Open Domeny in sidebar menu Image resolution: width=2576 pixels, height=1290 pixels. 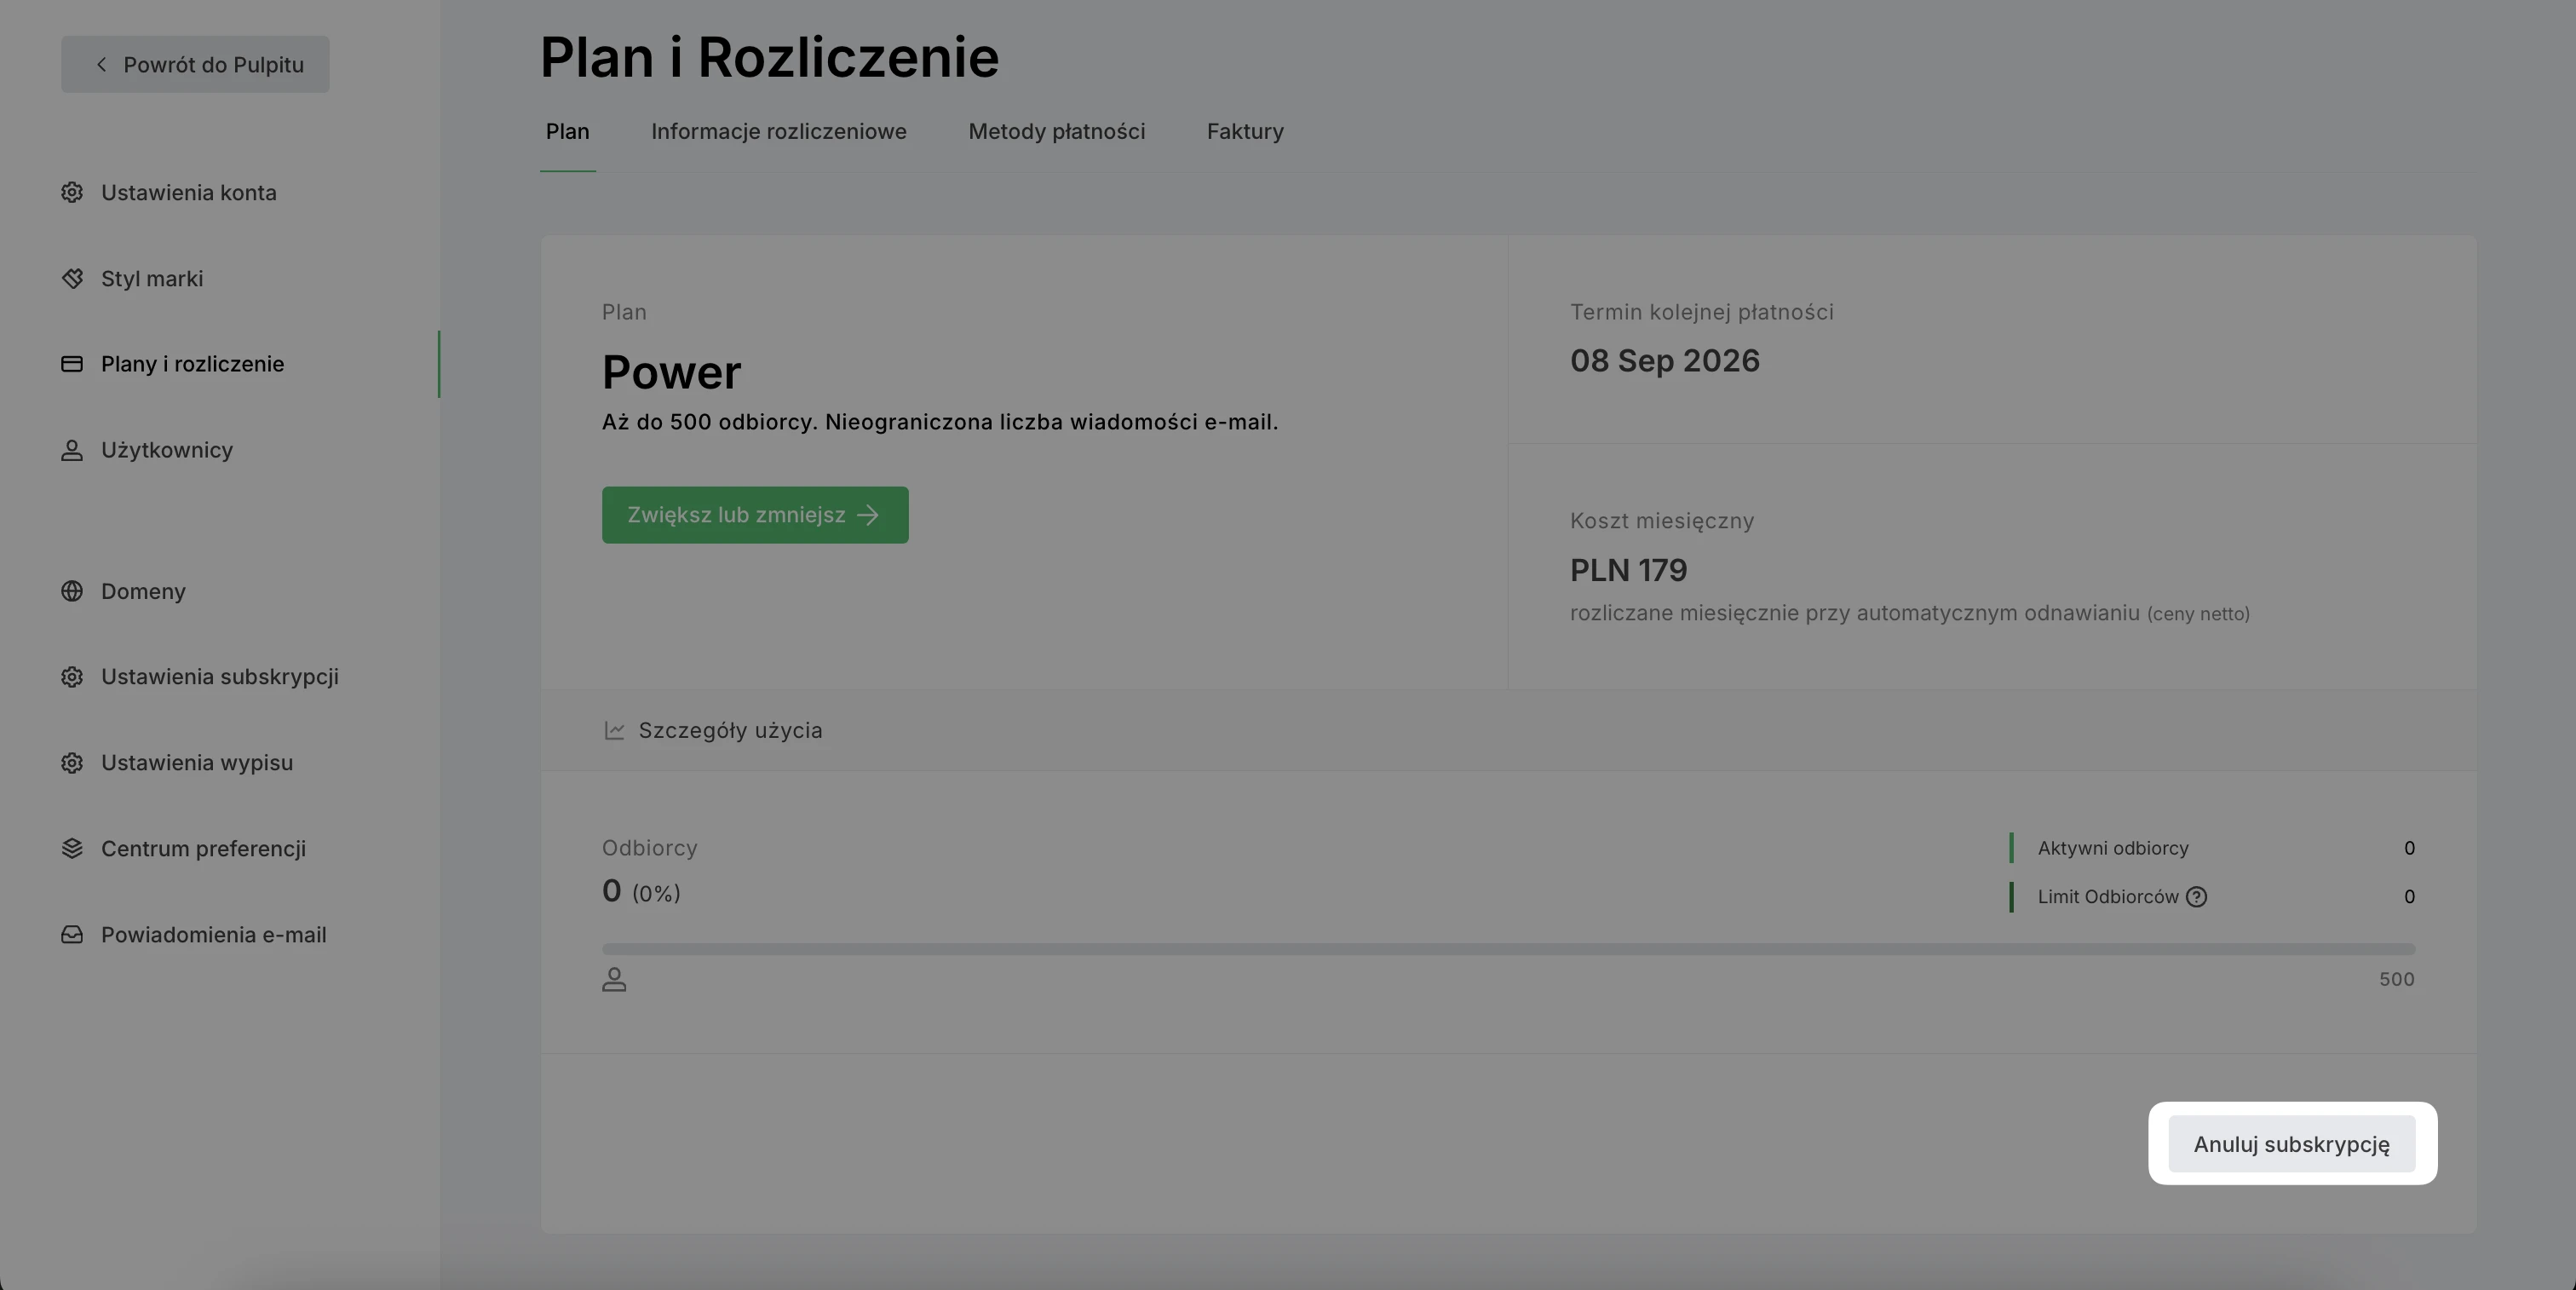click(143, 591)
